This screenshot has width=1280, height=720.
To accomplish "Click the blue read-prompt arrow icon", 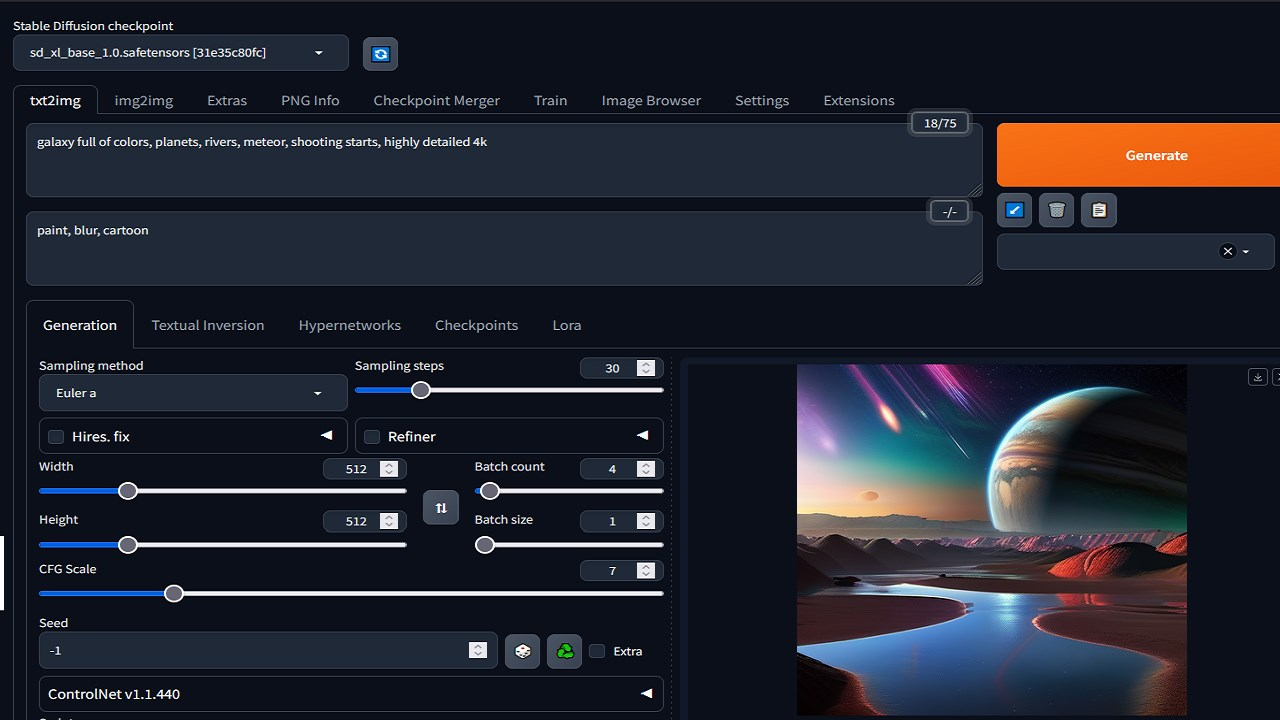I will pyautogui.click(x=1014, y=210).
